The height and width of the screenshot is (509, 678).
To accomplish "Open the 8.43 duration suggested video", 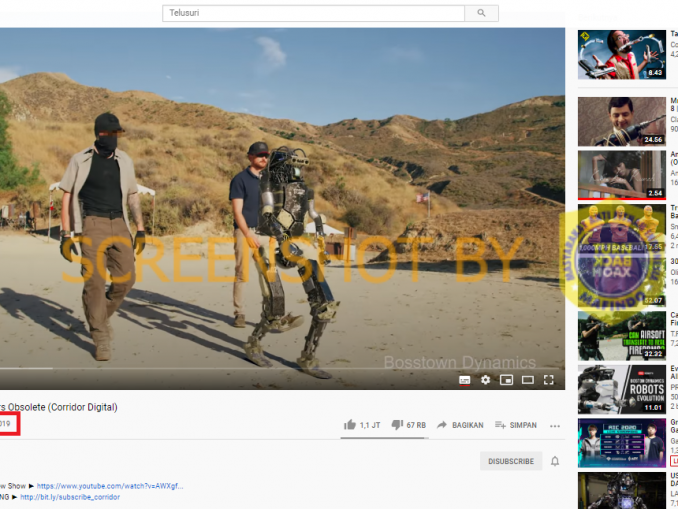I will tap(622, 54).
